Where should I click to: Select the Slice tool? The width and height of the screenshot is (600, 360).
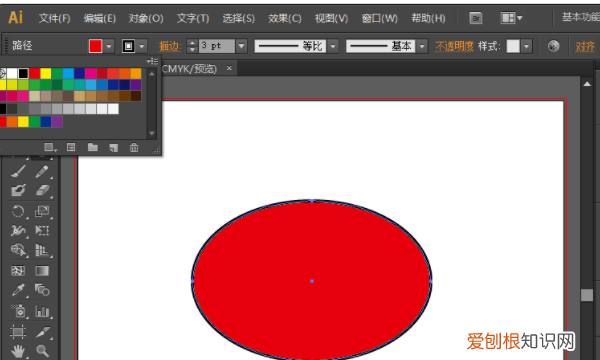42,332
